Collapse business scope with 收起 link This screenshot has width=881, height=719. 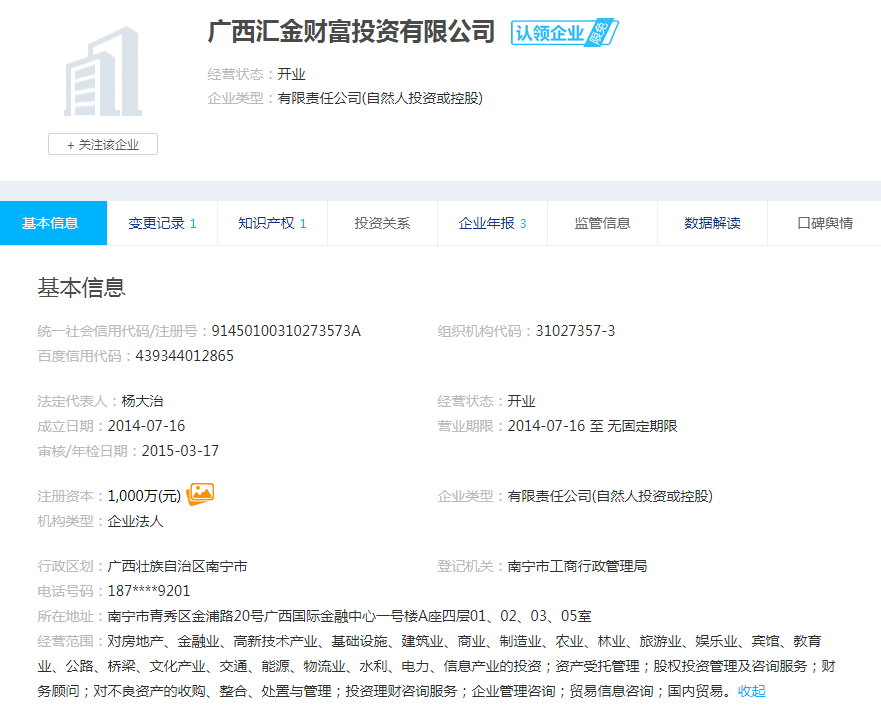752,691
